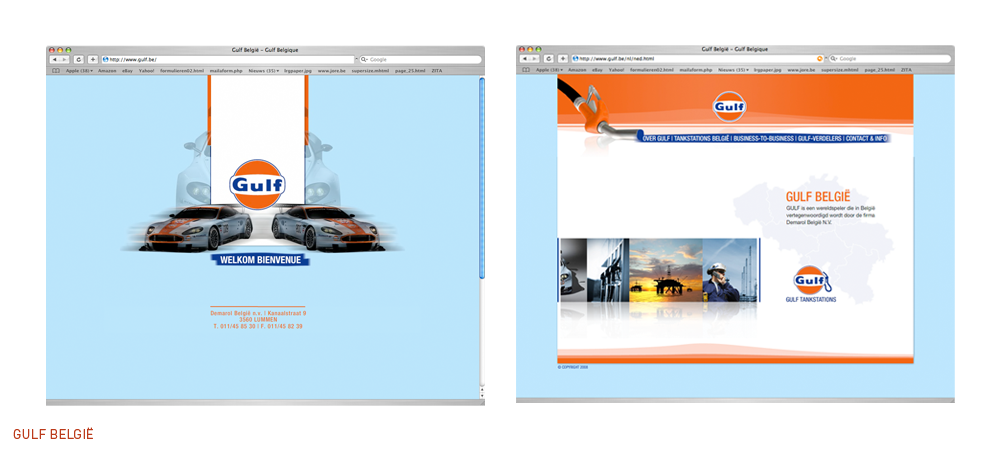Select the TANKSTATIONS BELGIË menu item
The height and width of the screenshot is (450, 1000).
pyautogui.click(x=702, y=138)
